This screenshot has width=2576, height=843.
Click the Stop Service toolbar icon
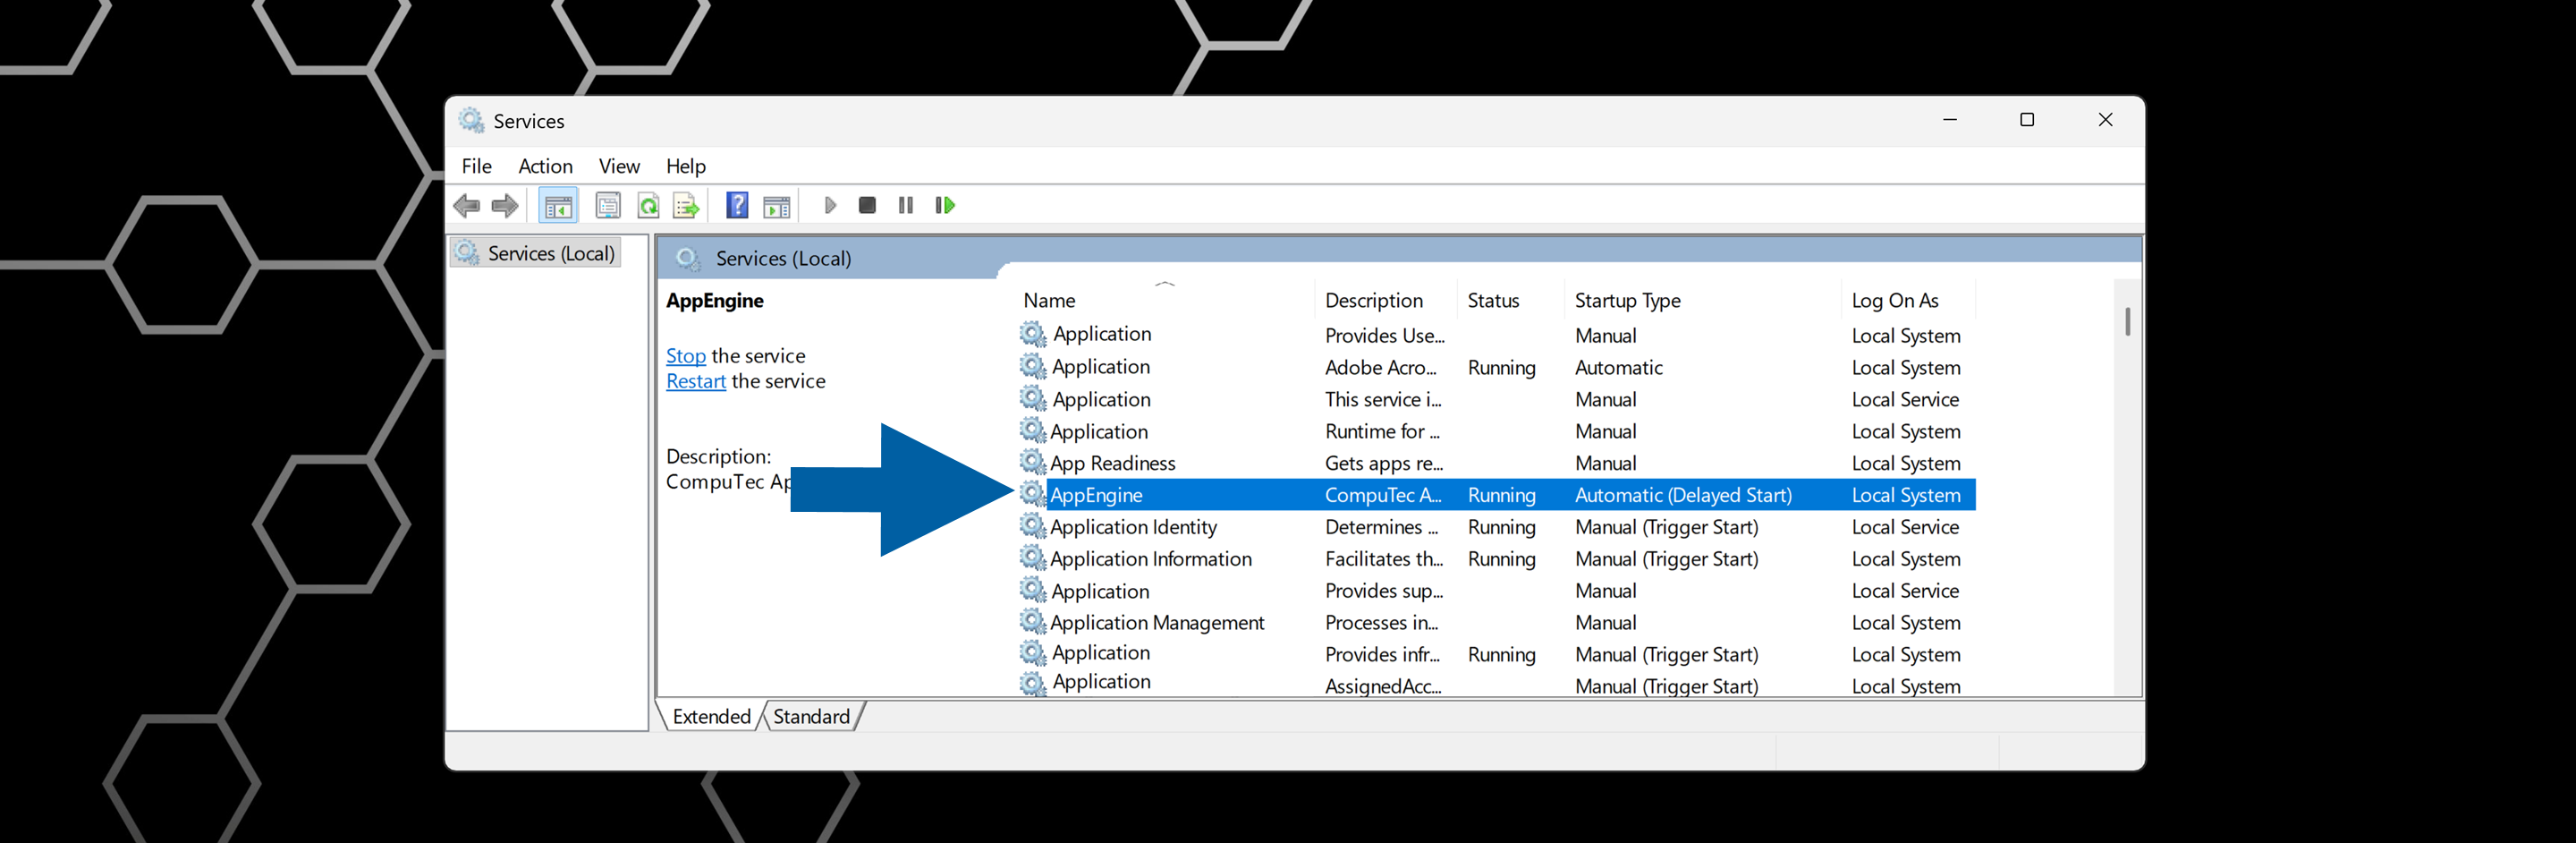coord(866,205)
